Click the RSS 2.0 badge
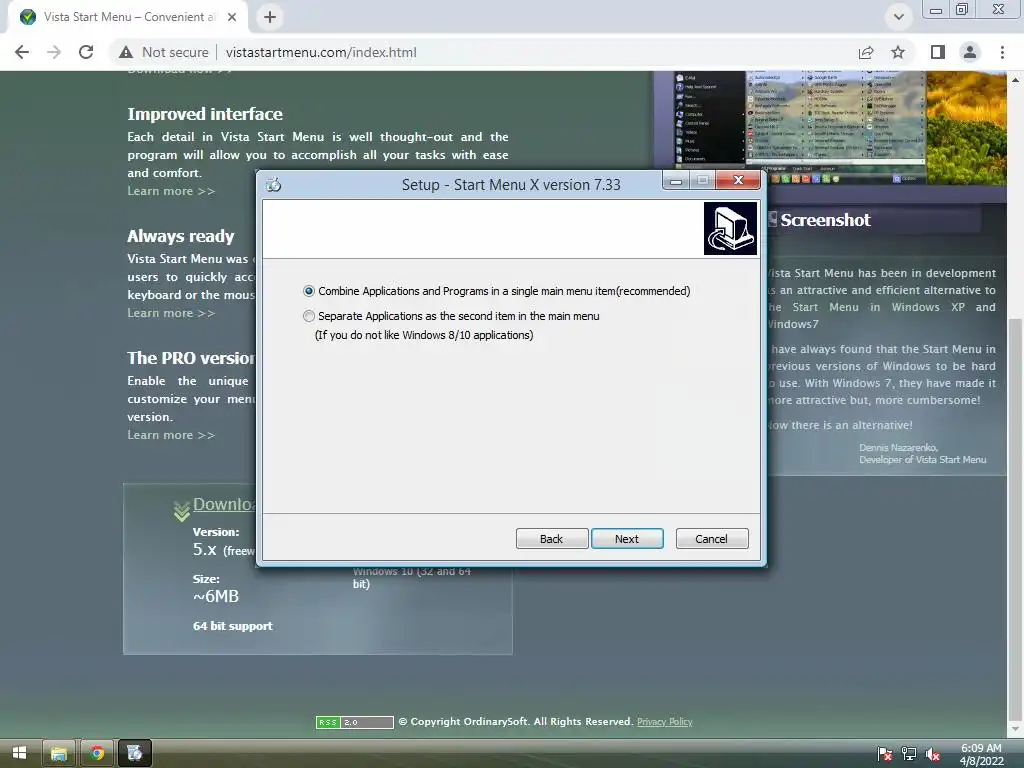The image size is (1024, 768). pos(355,722)
